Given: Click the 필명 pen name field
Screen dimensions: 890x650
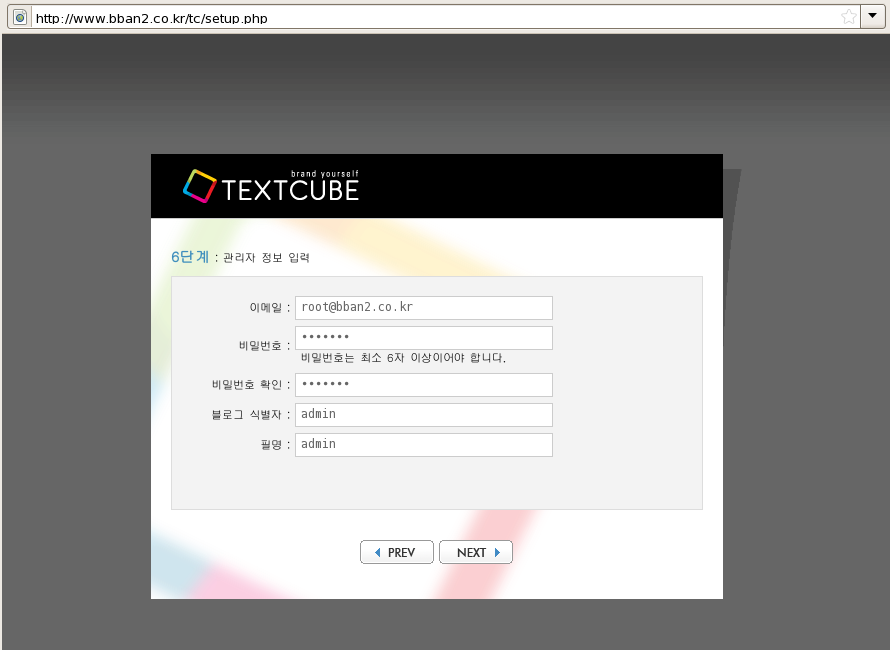Looking at the screenshot, I should (x=423, y=445).
